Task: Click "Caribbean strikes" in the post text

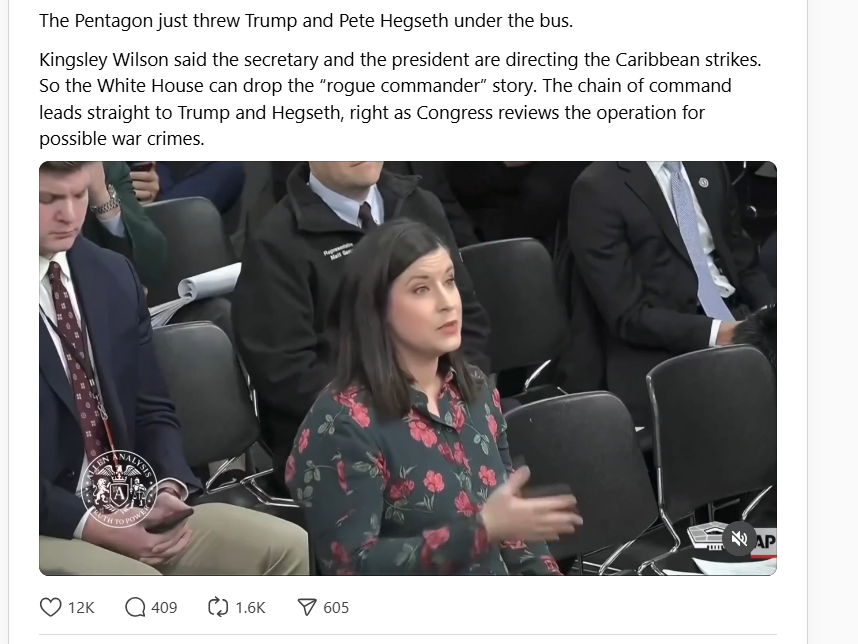Action: pos(688,60)
